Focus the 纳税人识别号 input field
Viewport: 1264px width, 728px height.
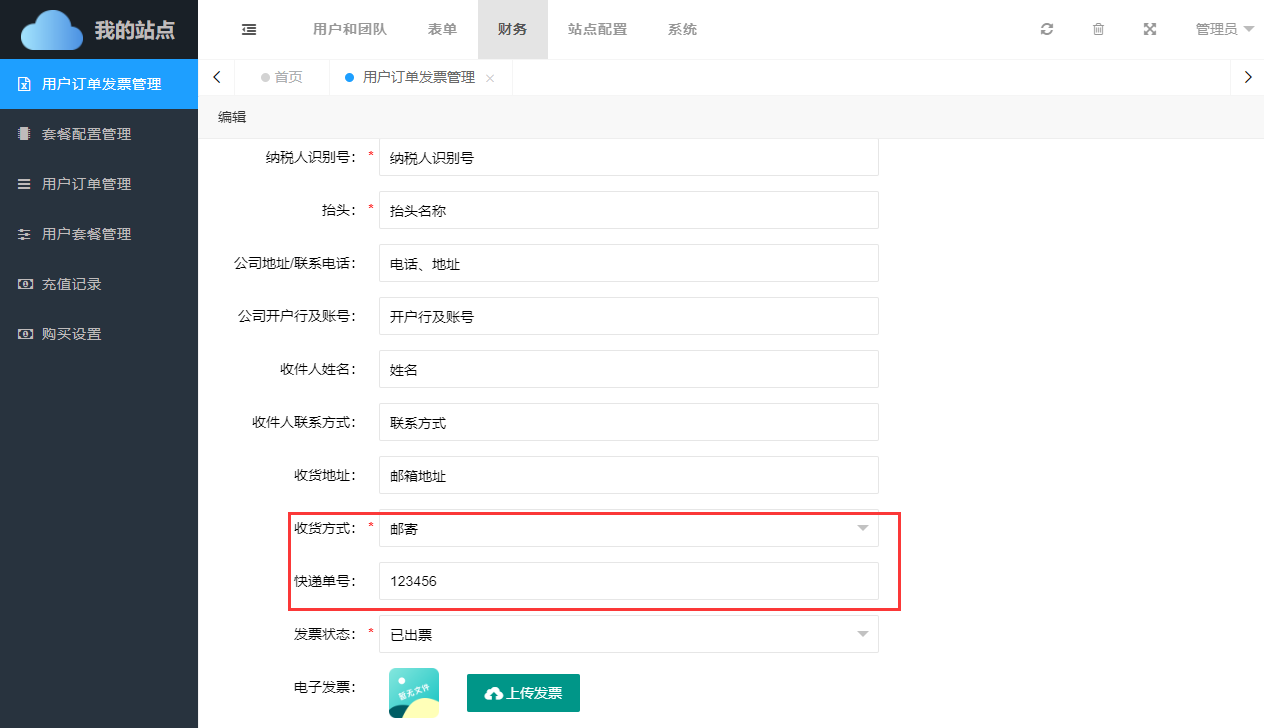(628, 157)
